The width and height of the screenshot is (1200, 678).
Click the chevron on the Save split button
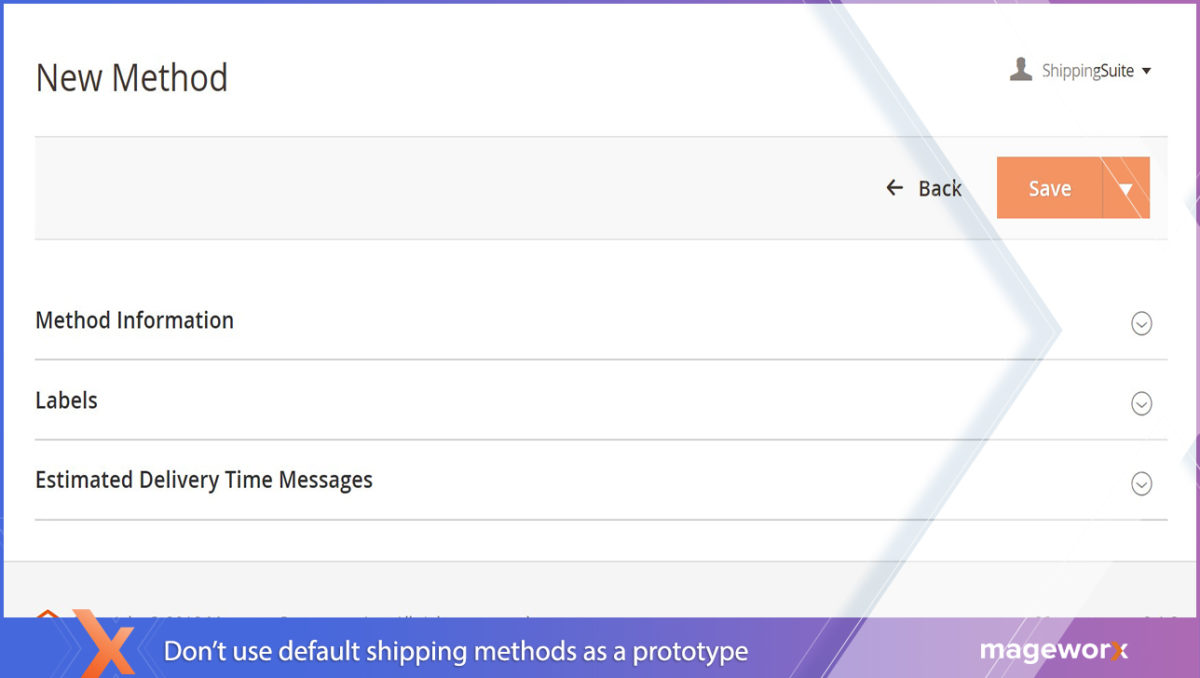pyautogui.click(x=1128, y=188)
